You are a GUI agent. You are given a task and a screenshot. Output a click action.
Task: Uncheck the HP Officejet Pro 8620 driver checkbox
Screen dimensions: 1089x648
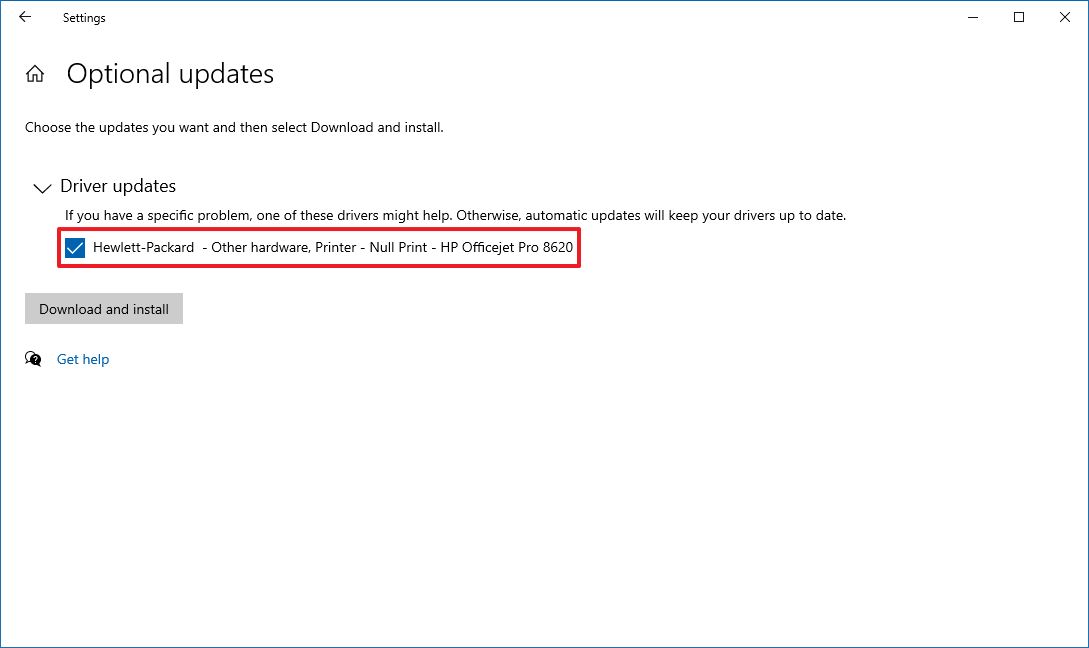pos(75,248)
